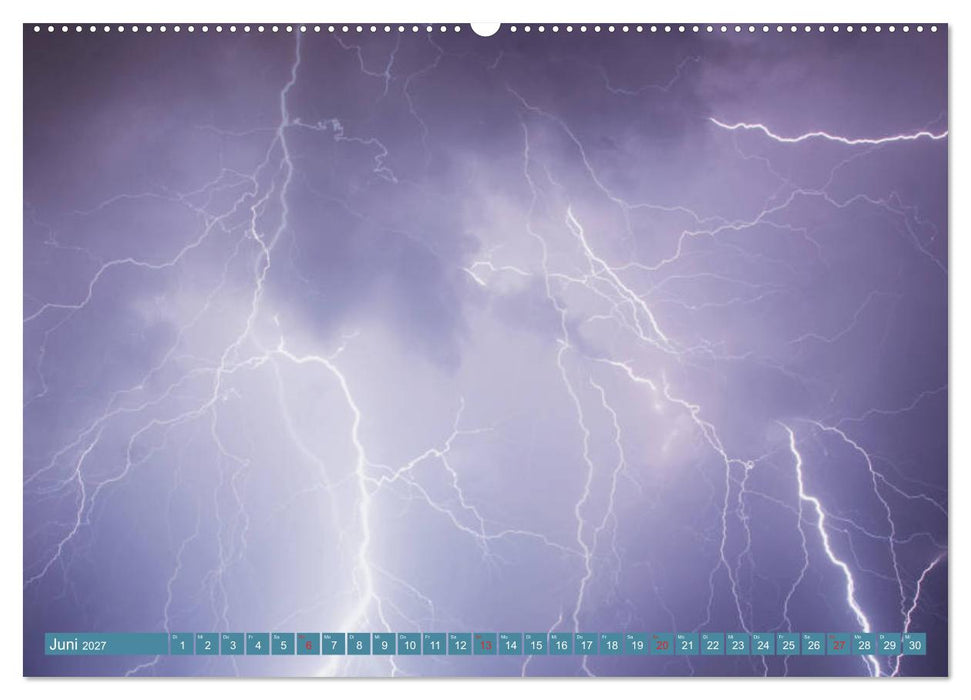Select day 17 in the date strip
This screenshot has height=700, width=971.
pos(586,644)
